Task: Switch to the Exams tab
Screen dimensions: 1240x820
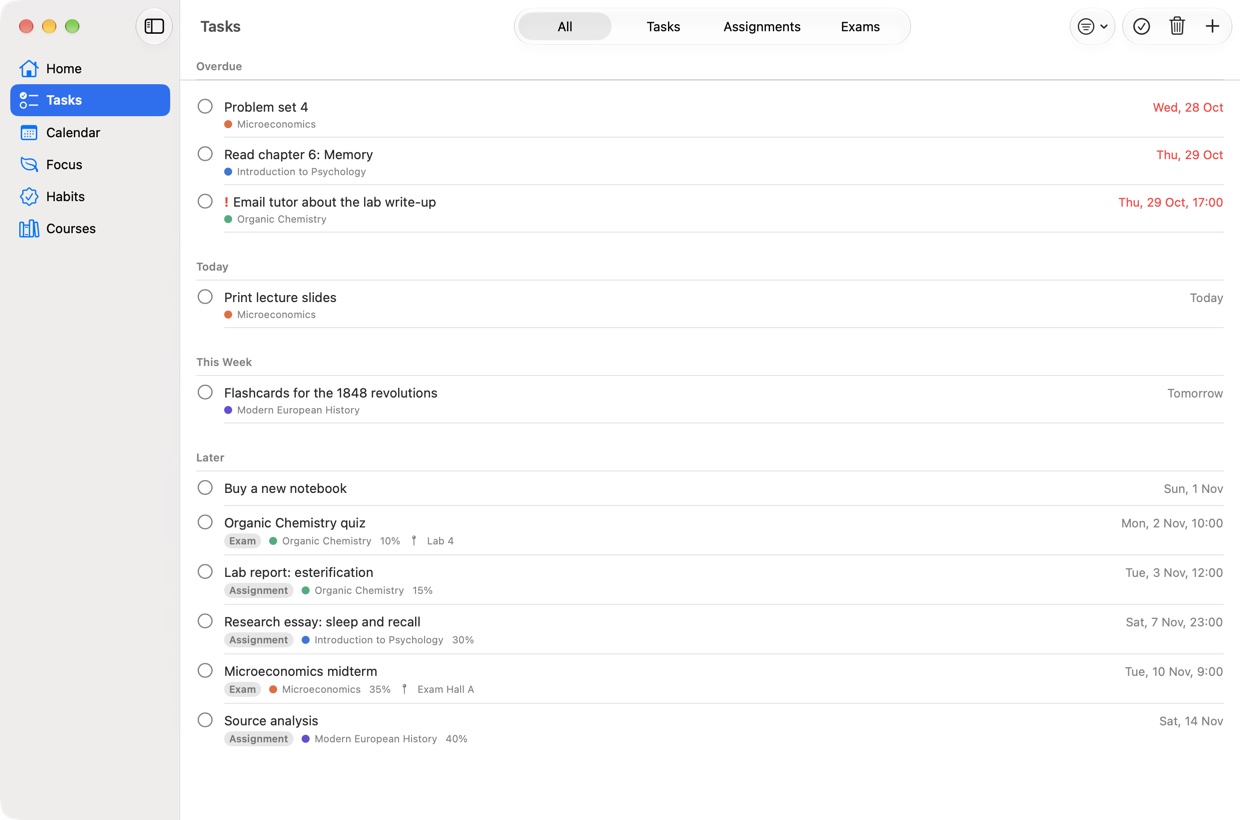Action: click(x=860, y=27)
